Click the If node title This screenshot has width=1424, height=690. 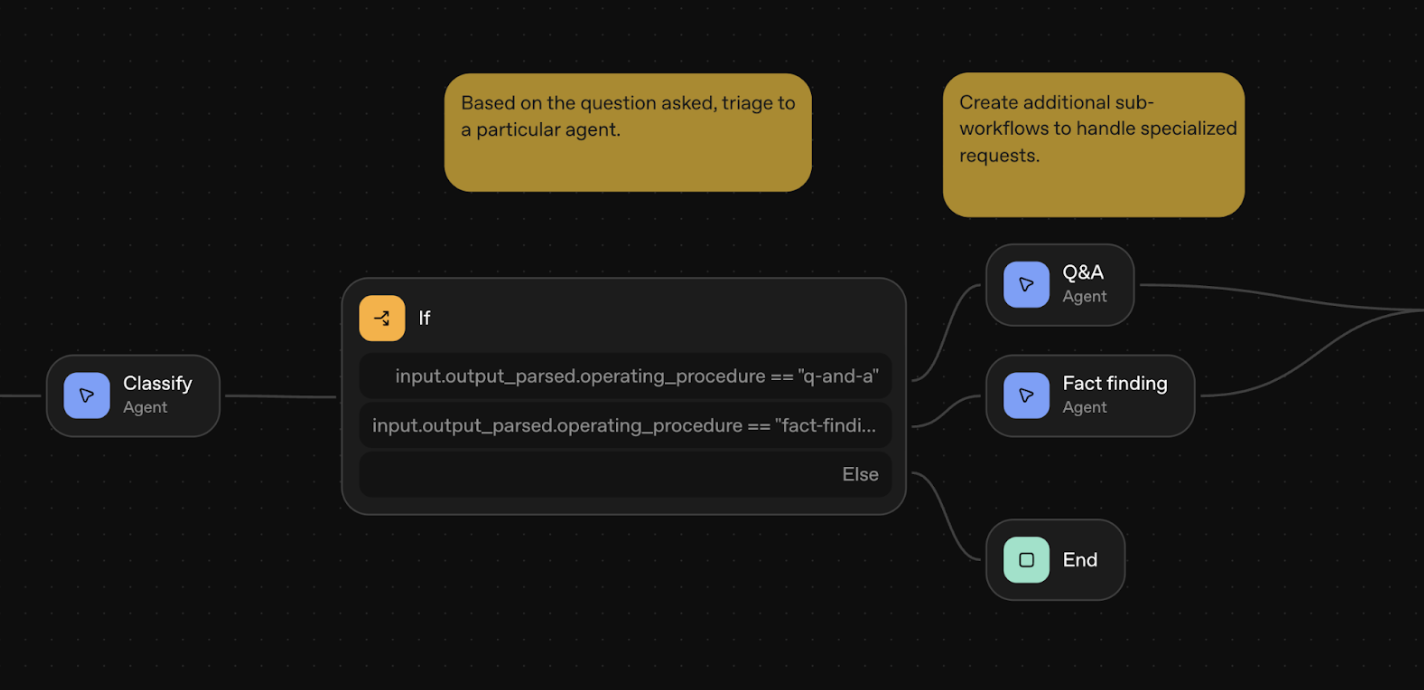(x=424, y=318)
